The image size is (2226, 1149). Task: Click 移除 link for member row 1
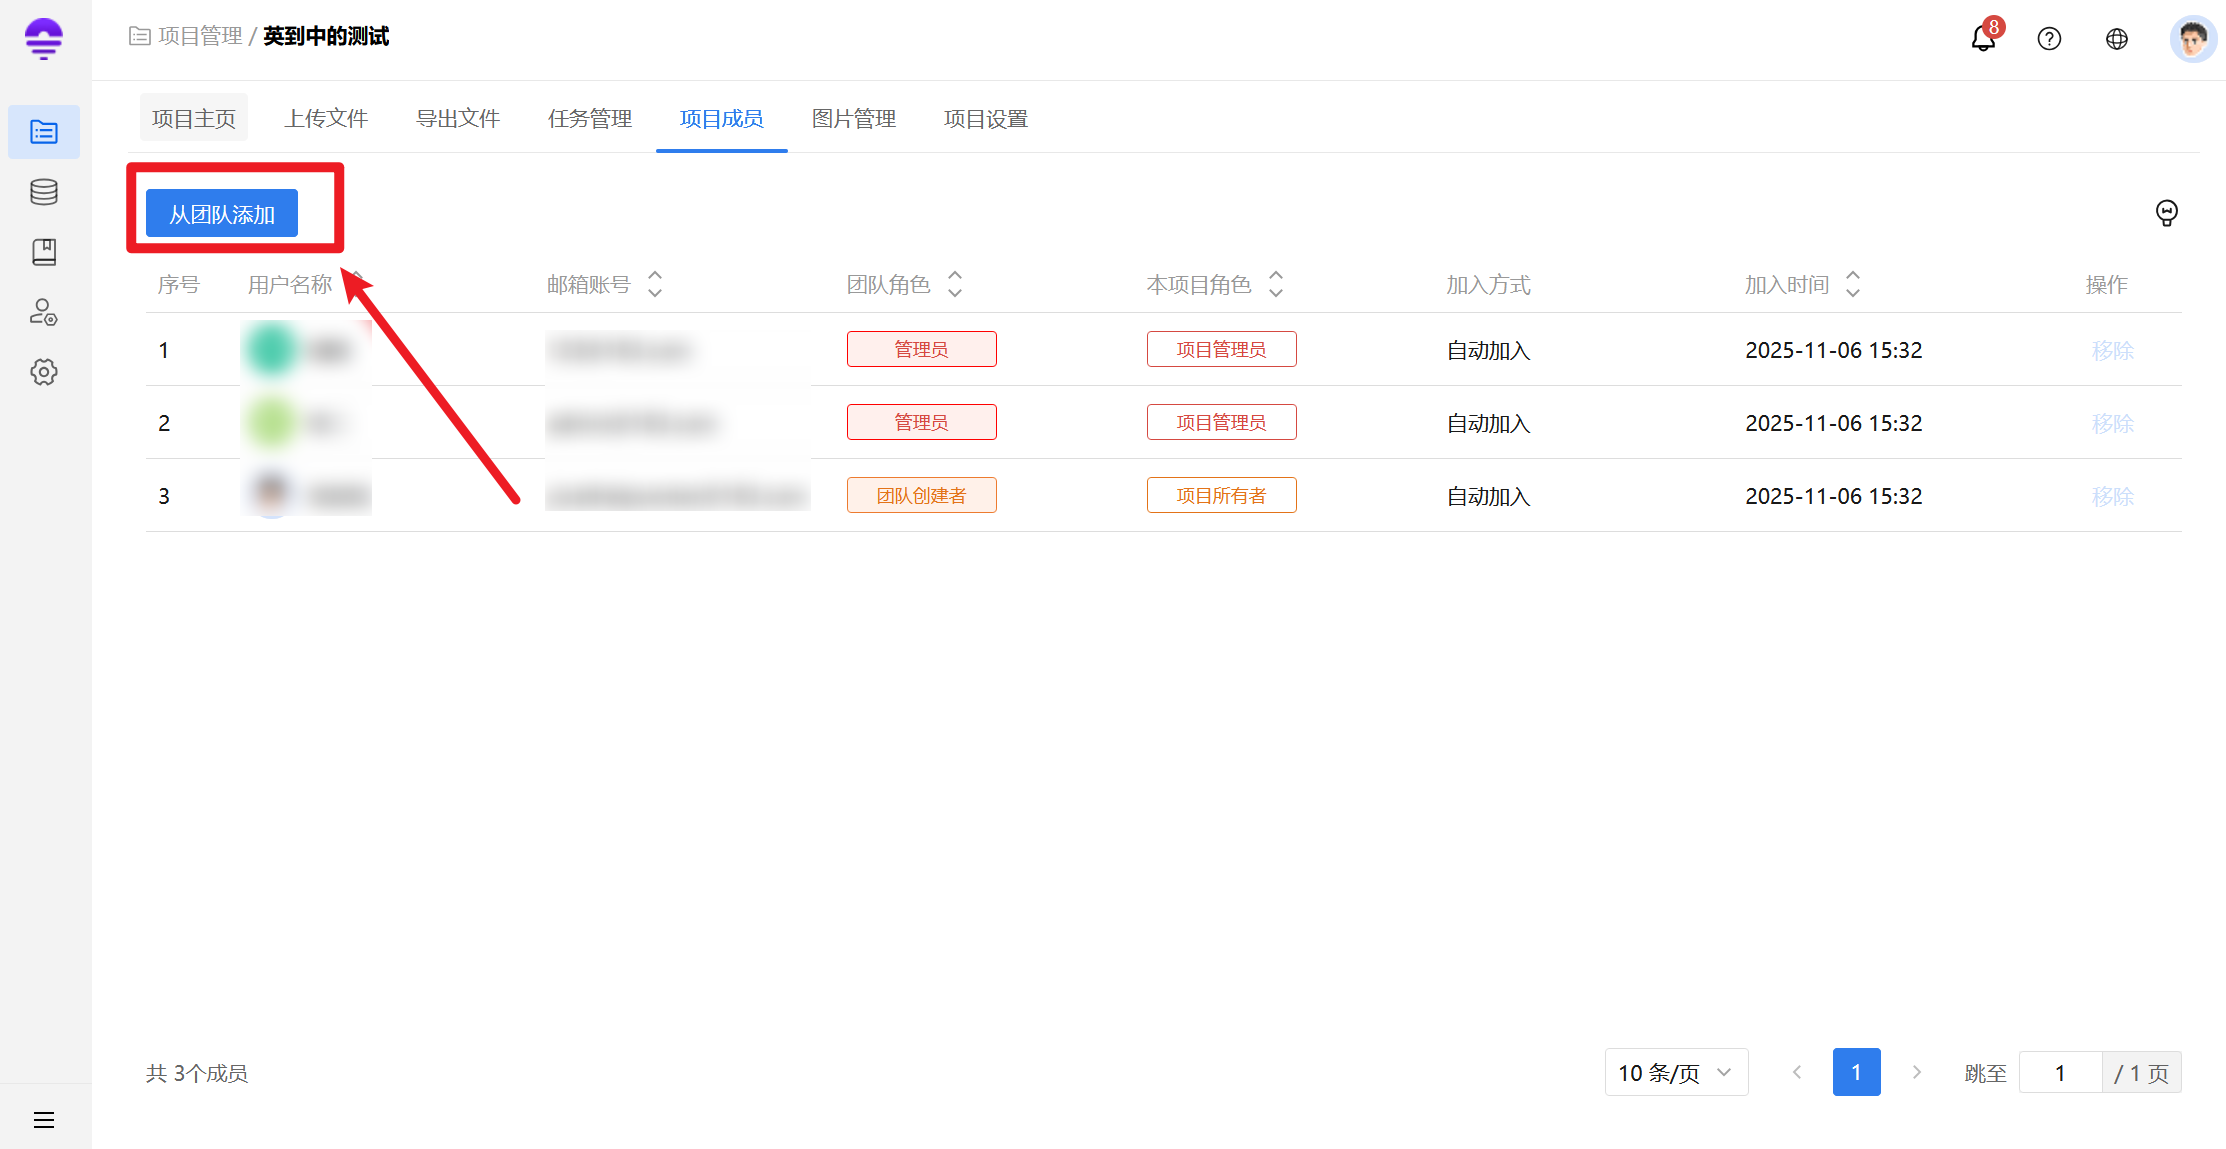click(x=2112, y=350)
